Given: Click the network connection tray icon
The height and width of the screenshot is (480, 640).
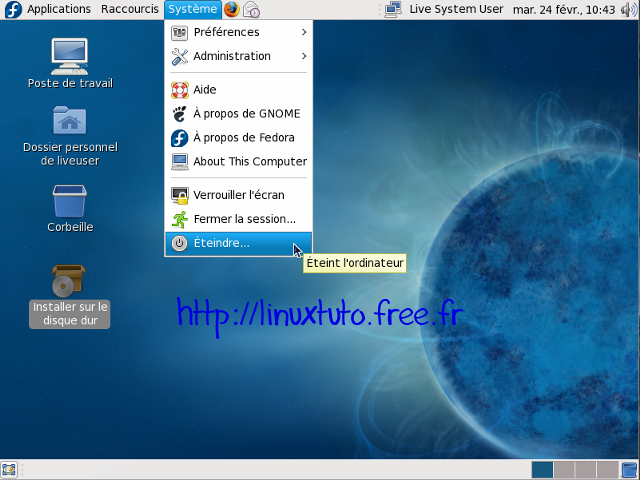Looking at the screenshot, I should 393,9.
